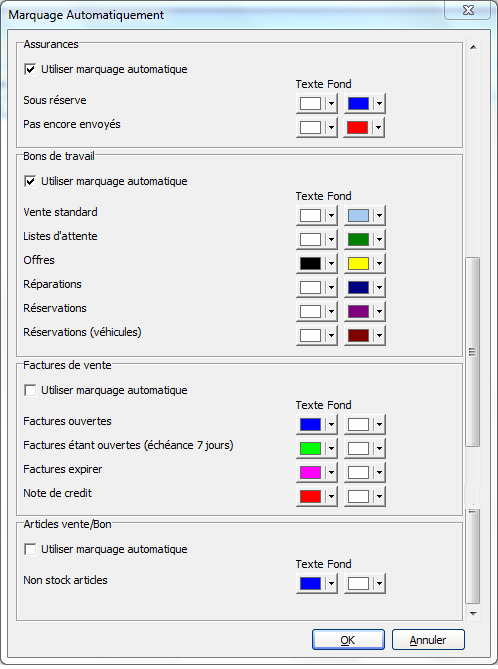Click the scrollbar down arrow
The height and width of the screenshot is (669, 498).
tap(473, 614)
